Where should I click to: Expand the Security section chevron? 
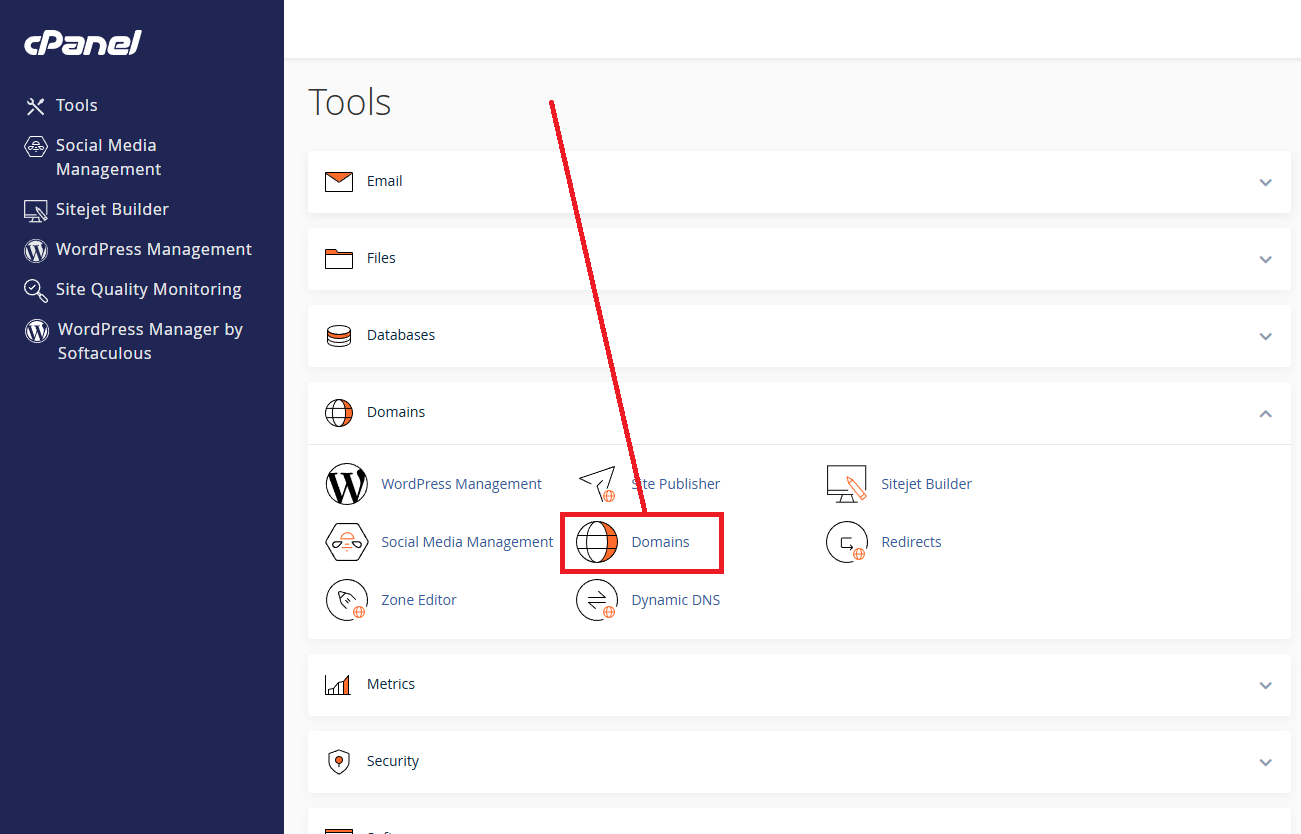[1266, 763]
